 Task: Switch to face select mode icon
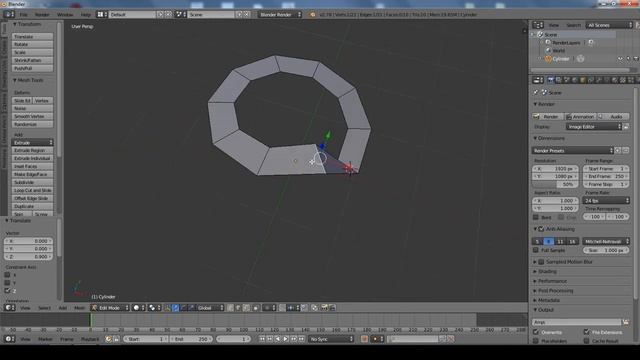click(x=246, y=308)
